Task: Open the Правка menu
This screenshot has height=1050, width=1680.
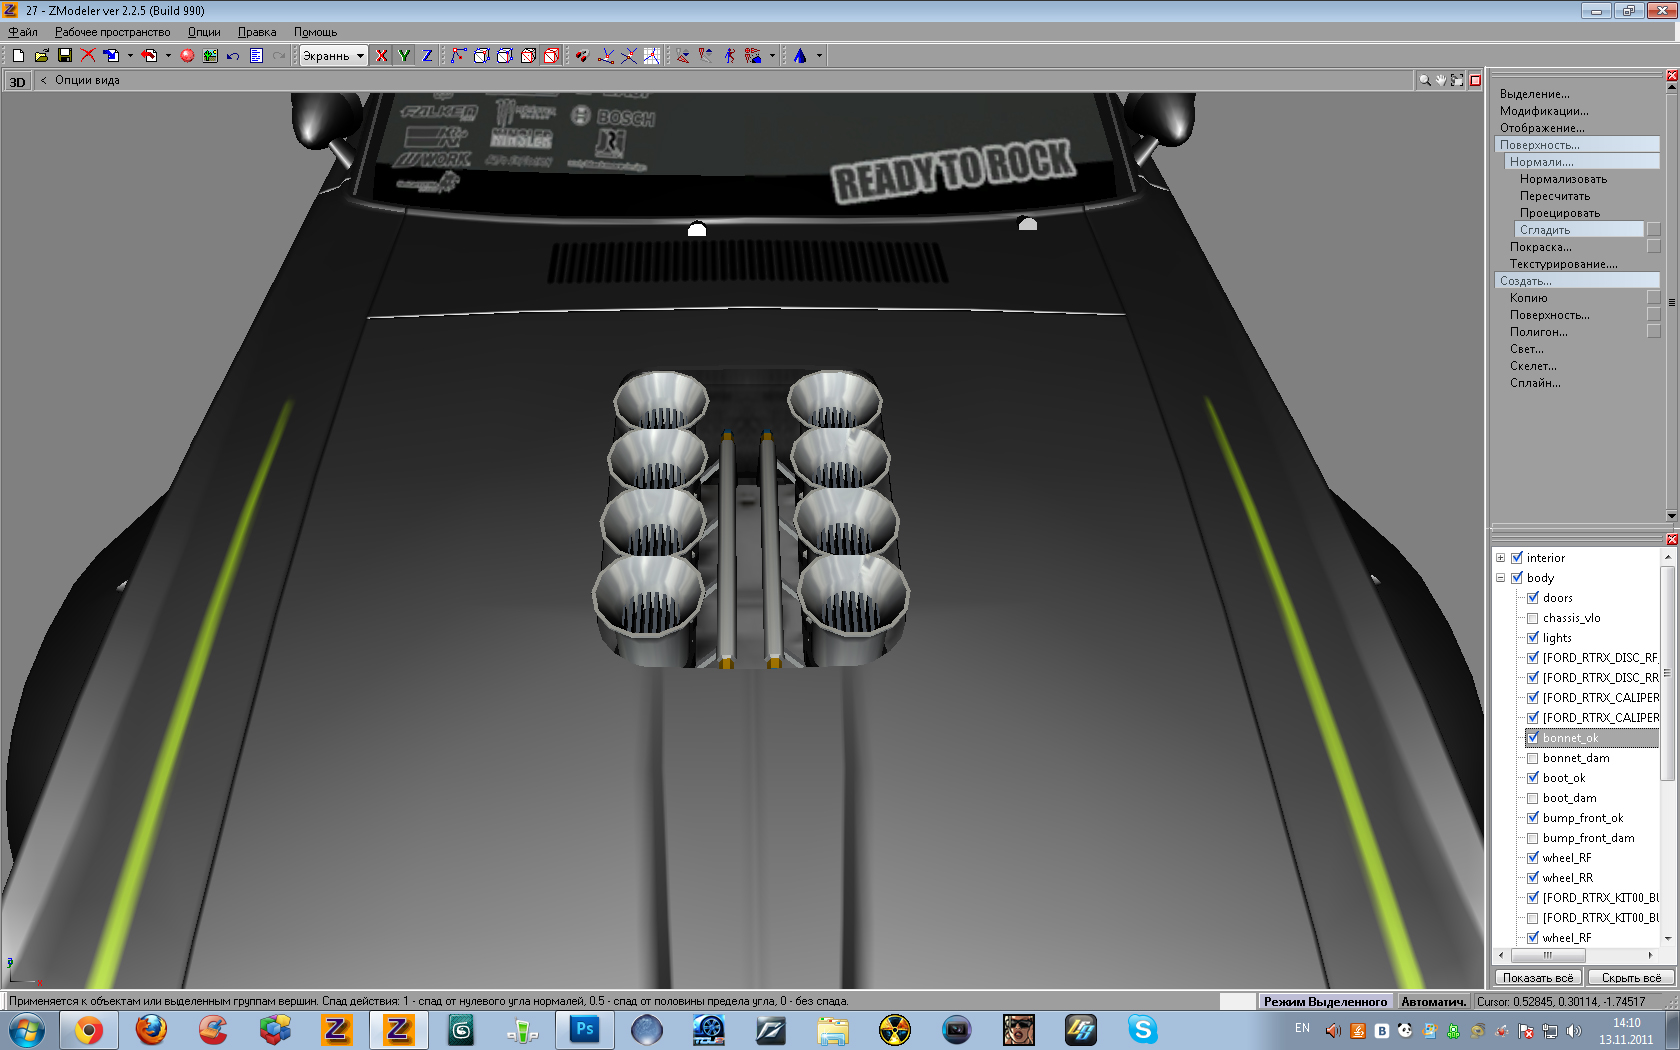Action: (257, 32)
